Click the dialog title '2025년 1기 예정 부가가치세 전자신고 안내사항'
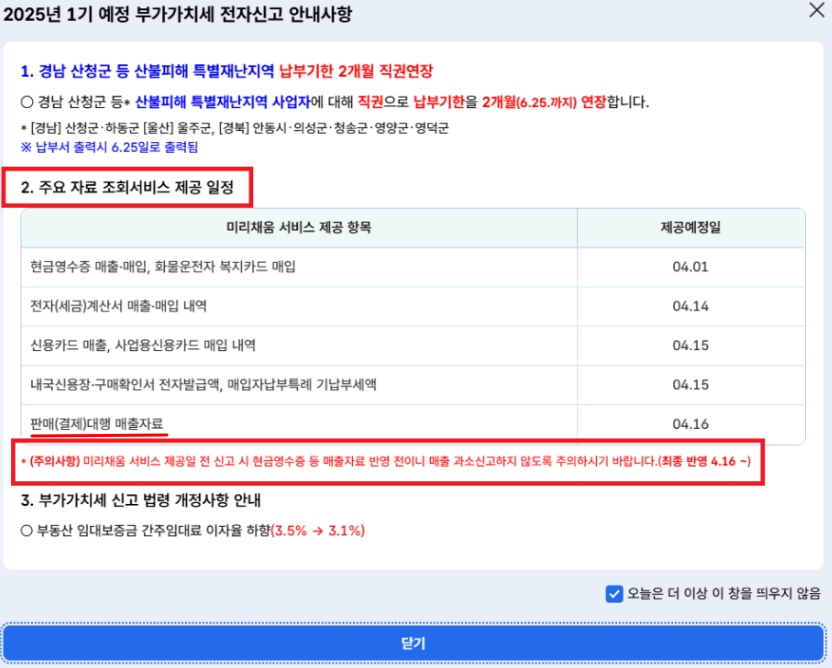This screenshot has width=832, height=668. (x=178, y=14)
